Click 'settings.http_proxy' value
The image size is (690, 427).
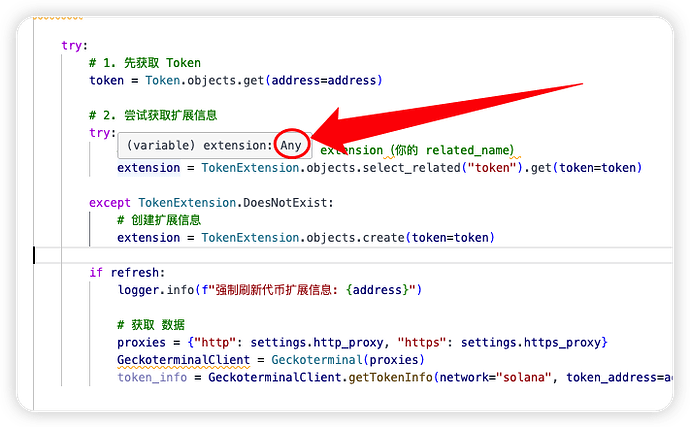[317, 342]
